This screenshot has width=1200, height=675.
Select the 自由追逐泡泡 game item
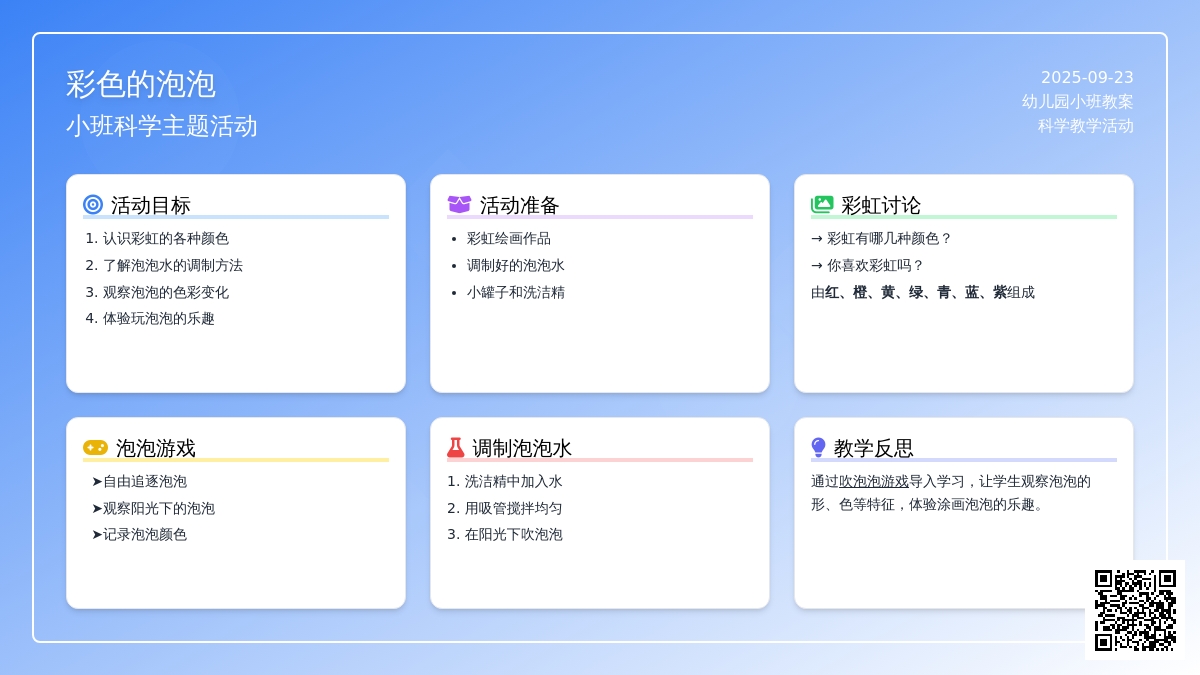click(x=144, y=482)
